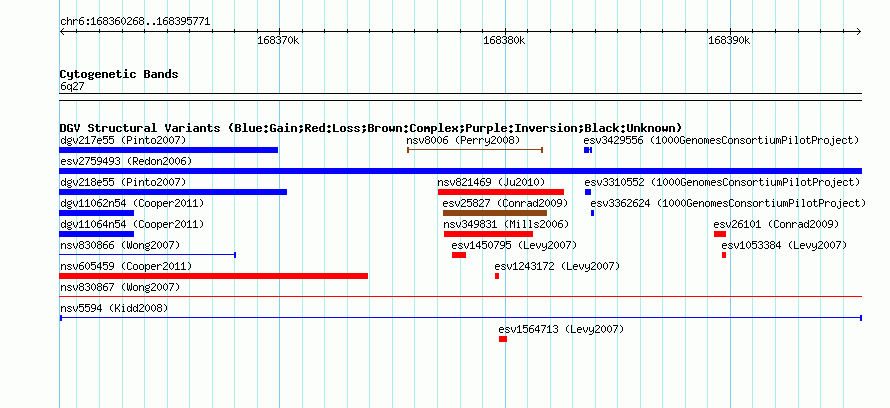Select the 6q27 band label

pyautogui.click(x=72, y=86)
